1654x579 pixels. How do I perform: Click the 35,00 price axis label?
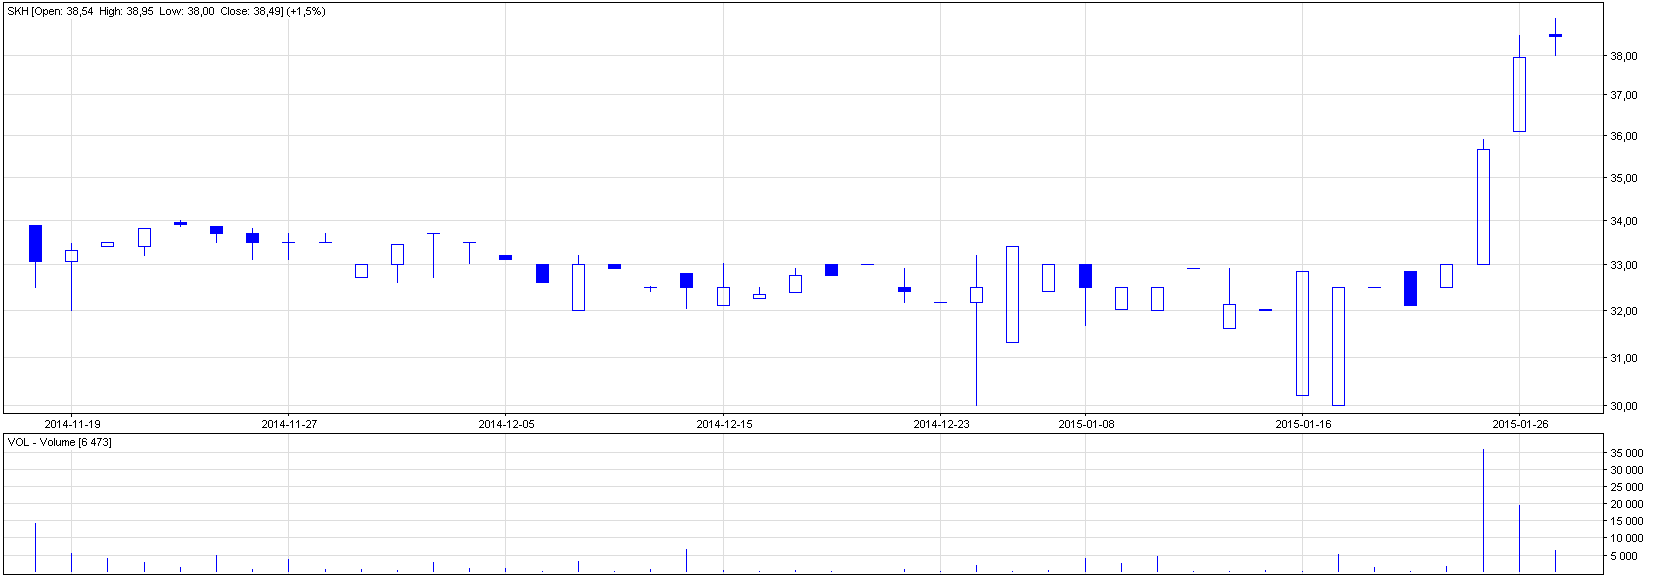click(x=1623, y=178)
